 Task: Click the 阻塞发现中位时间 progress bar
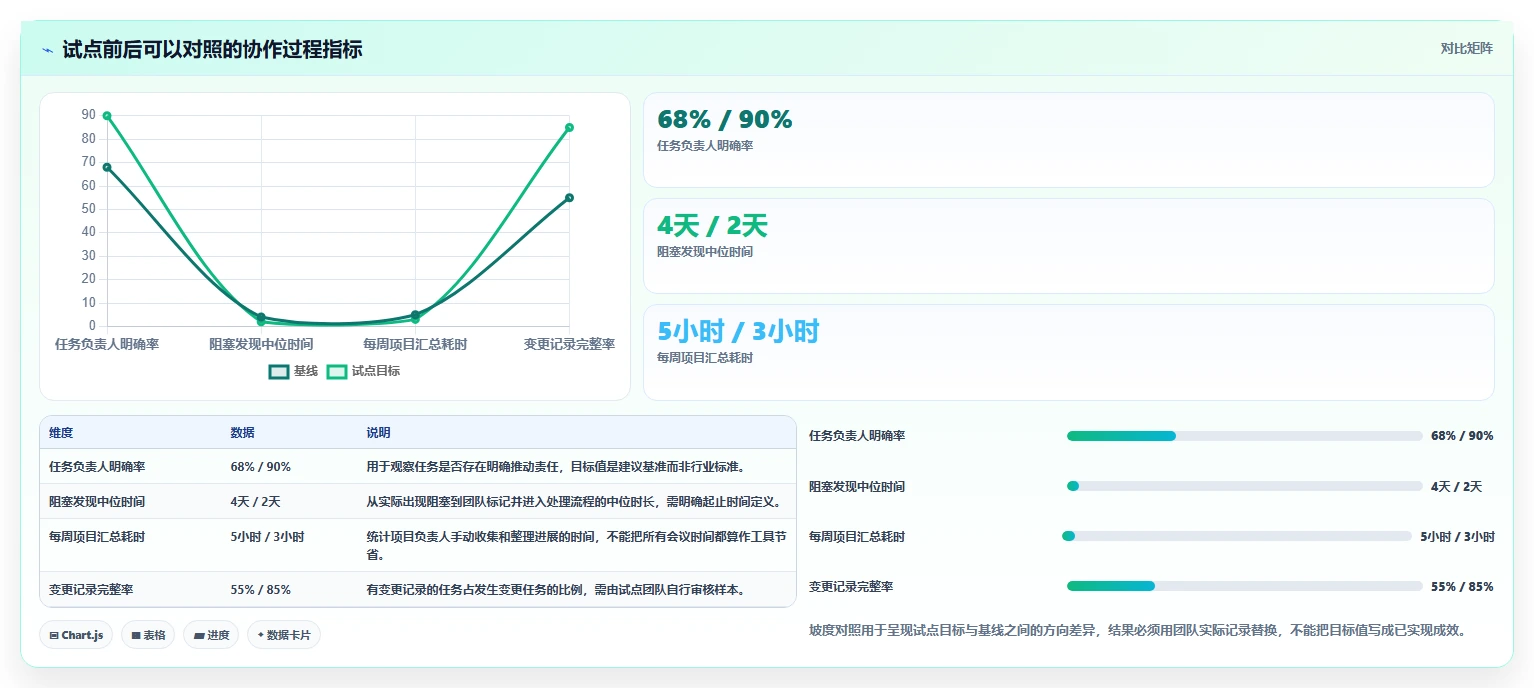pyautogui.click(x=1244, y=486)
